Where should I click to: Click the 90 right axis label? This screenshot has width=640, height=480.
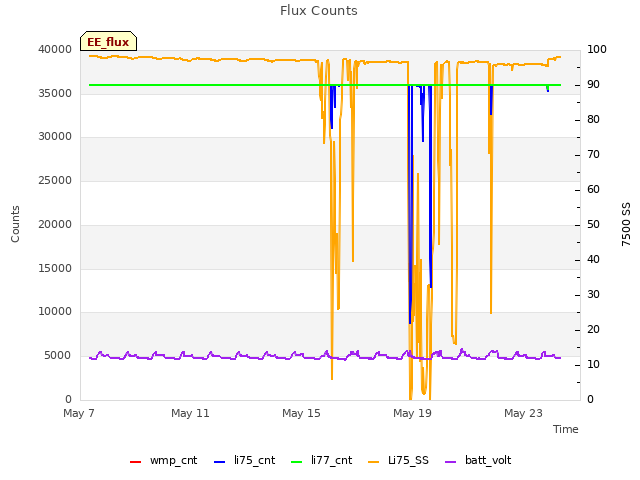point(593,84)
